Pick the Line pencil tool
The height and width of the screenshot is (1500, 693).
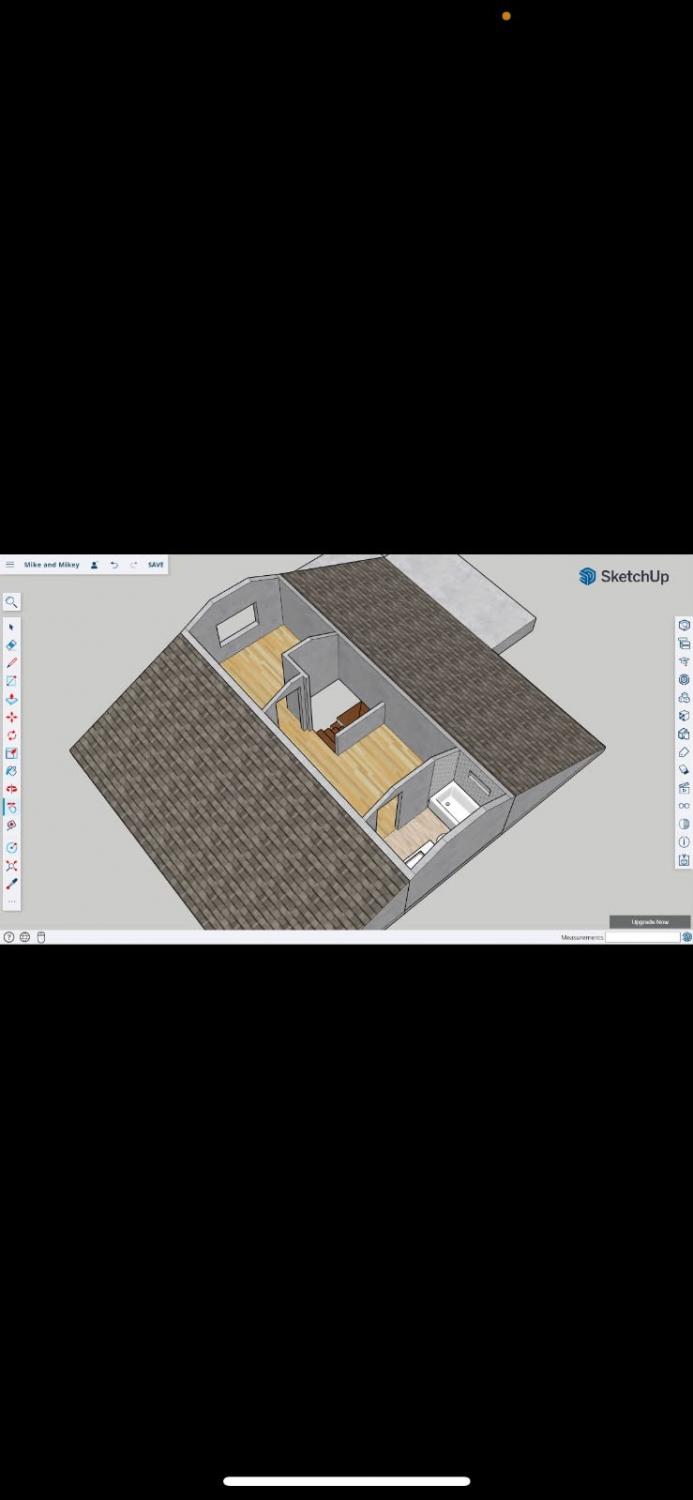pyautogui.click(x=12, y=663)
